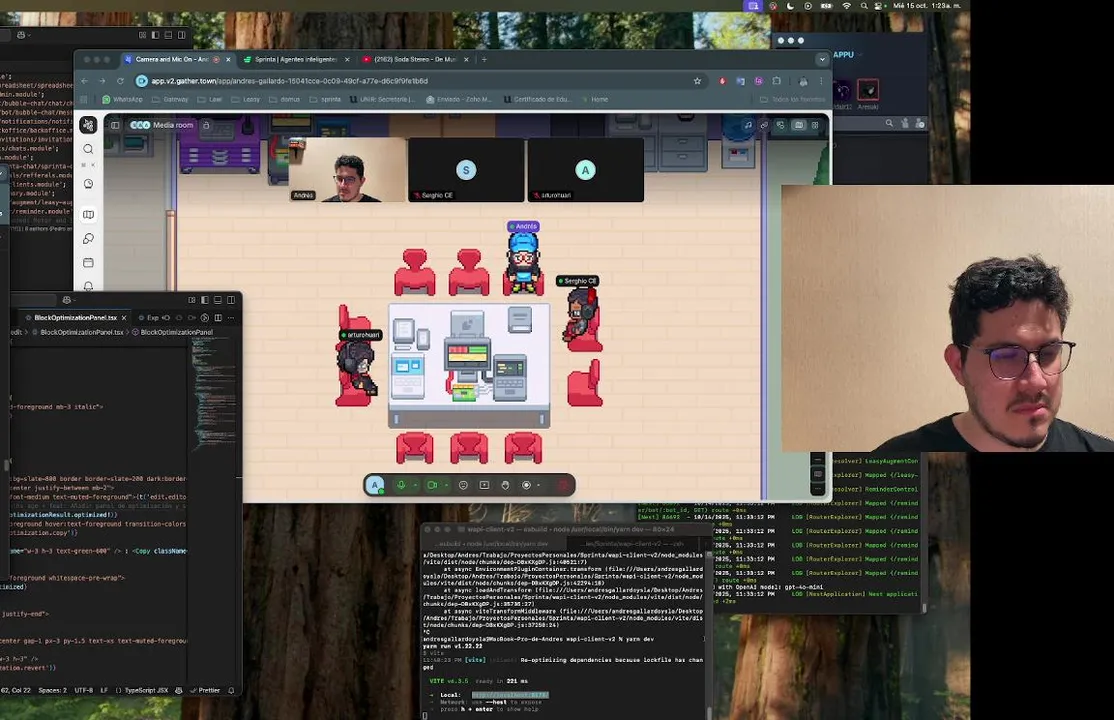This screenshot has width=1114, height=720.
Task: Switch to Soda Stereo YouTube tab
Action: (415, 60)
